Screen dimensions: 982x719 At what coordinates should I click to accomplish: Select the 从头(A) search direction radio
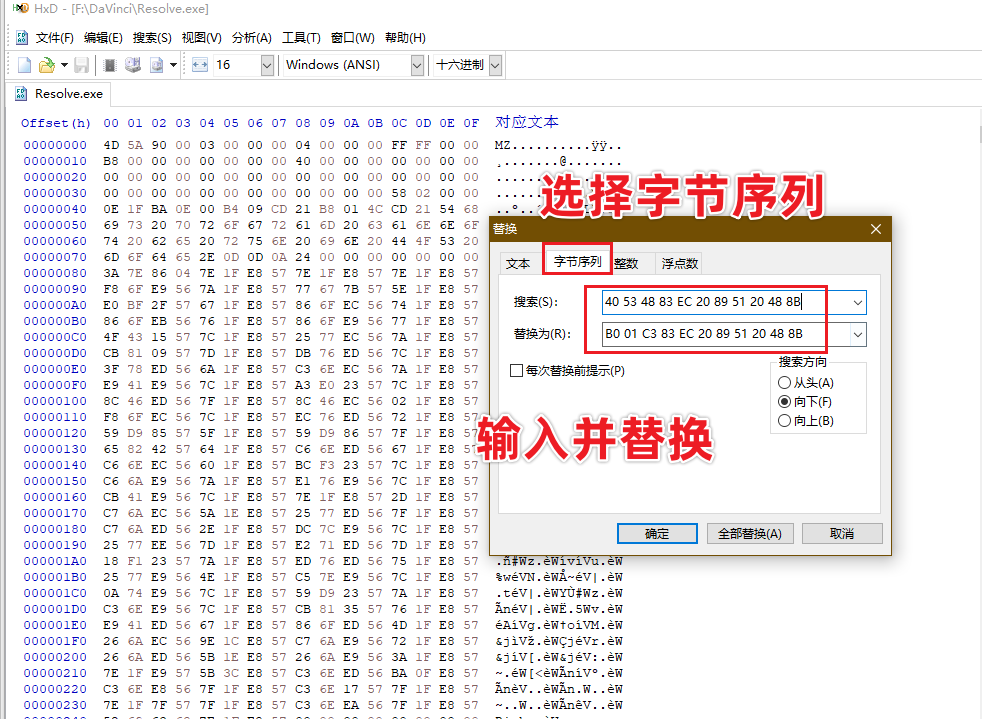coord(784,383)
